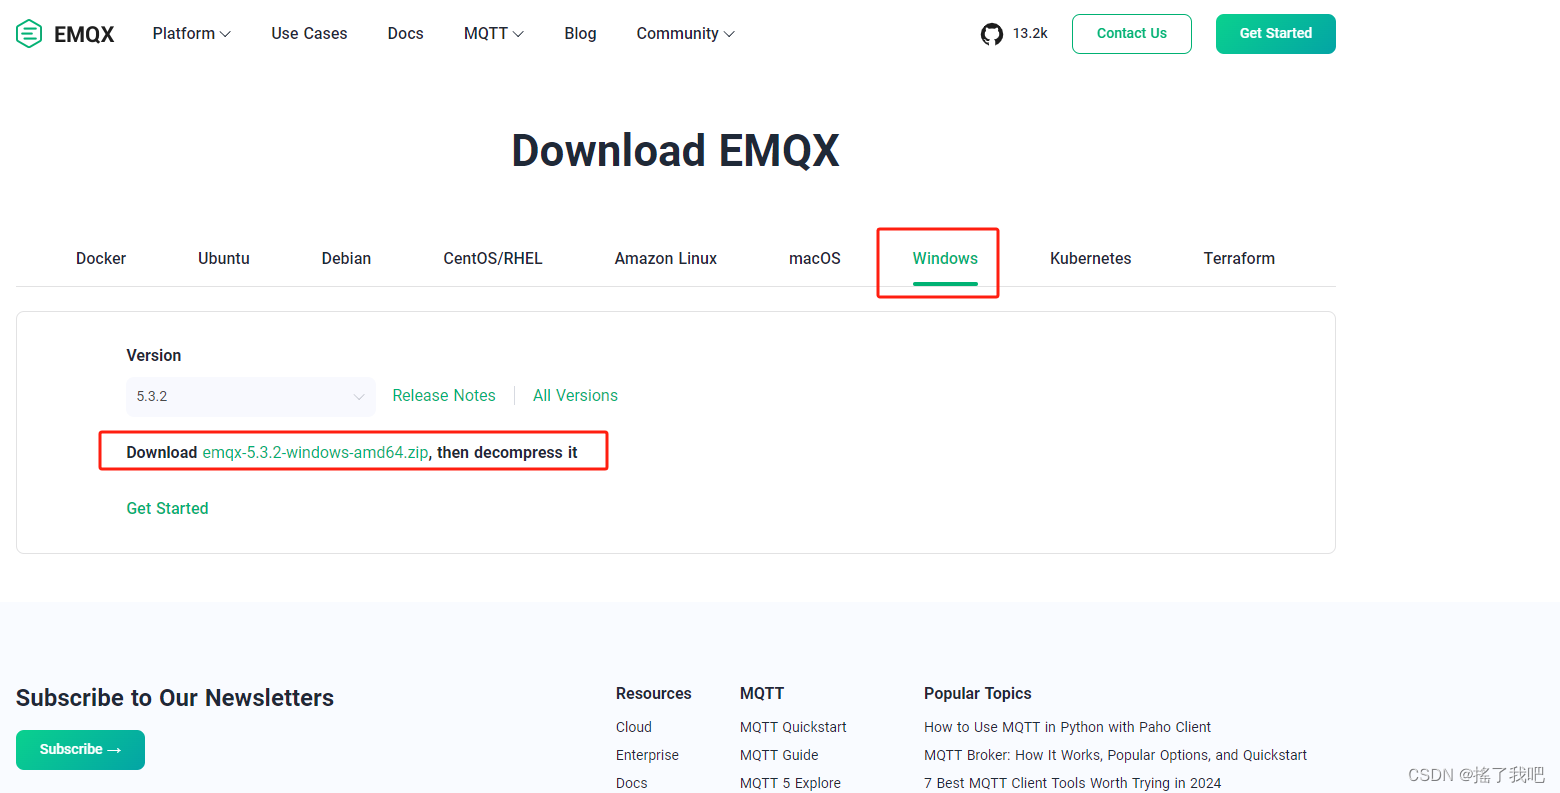Open the Enterprise resources link
Image resolution: width=1560 pixels, height=793 pixels.
pyautogui.click(x=647, y=755)
